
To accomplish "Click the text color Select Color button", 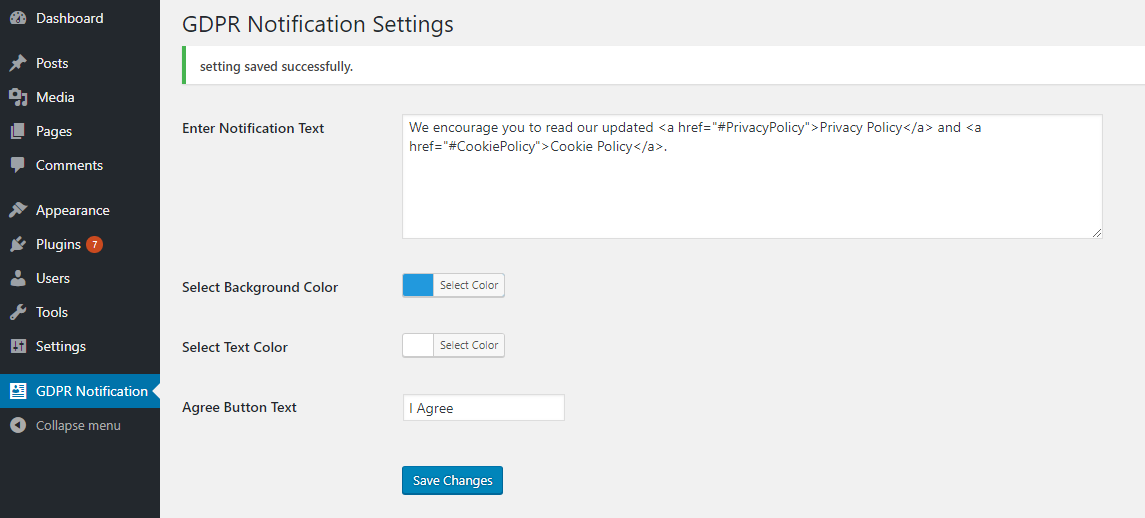I will click(x=469, y=346).
